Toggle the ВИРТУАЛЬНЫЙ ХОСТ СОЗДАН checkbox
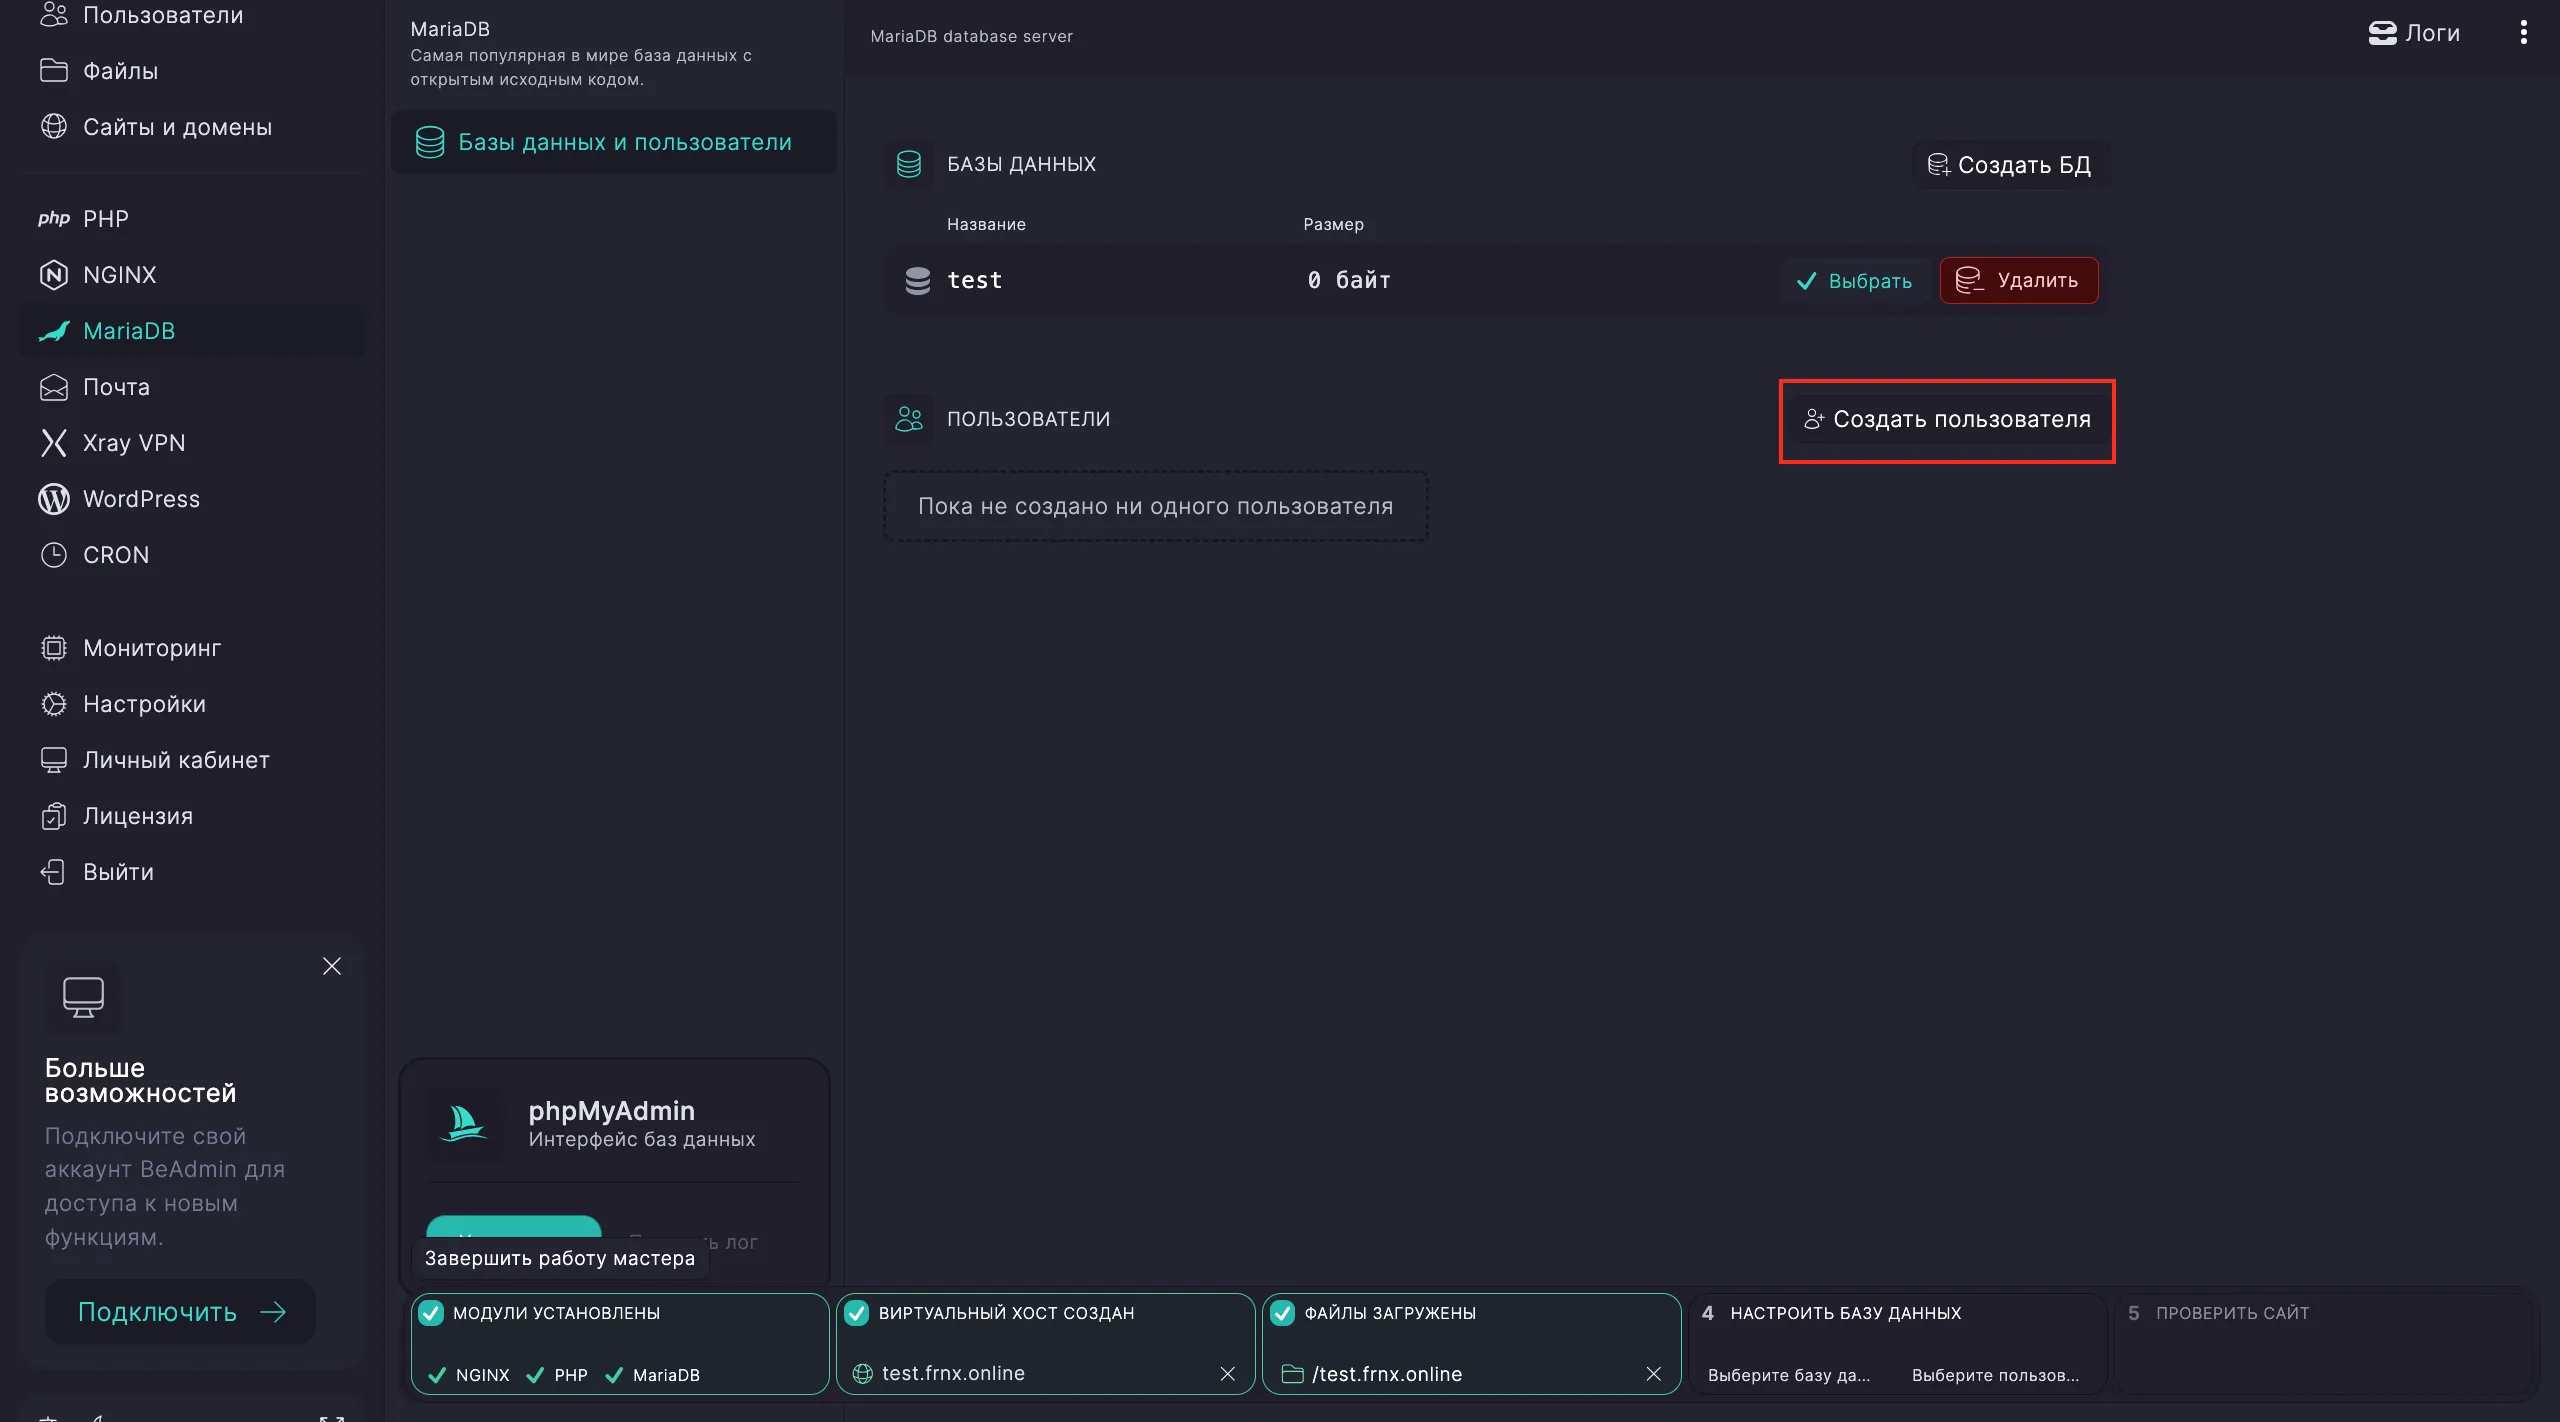Screen dimensions: 2560x1422 [x=858, y=1313]
